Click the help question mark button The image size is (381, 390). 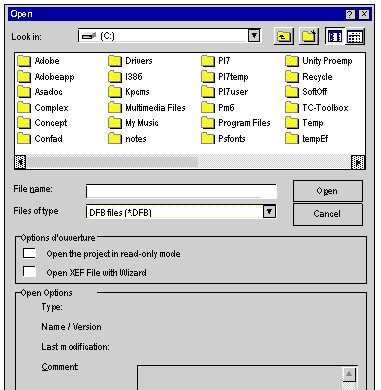(x=350, y=14)
